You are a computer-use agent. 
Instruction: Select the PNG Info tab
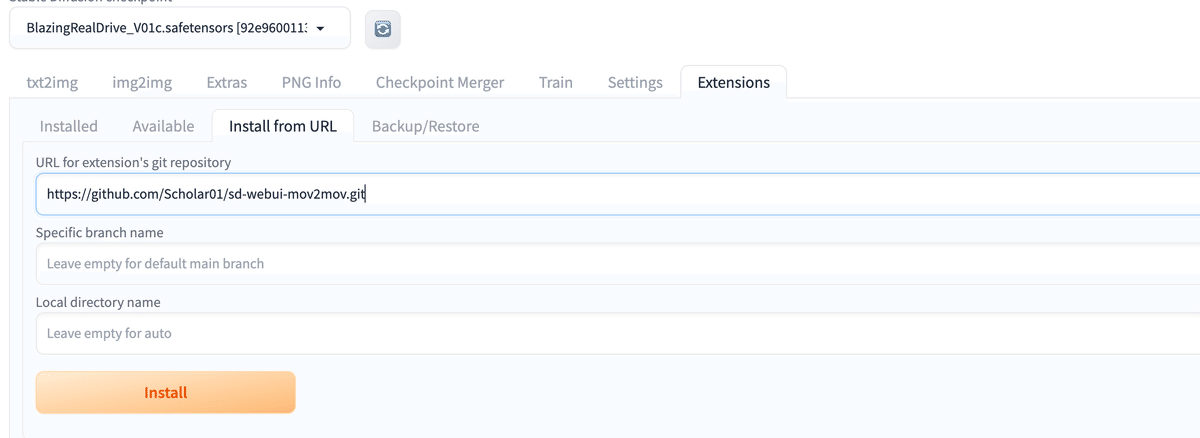pos(311,82)
